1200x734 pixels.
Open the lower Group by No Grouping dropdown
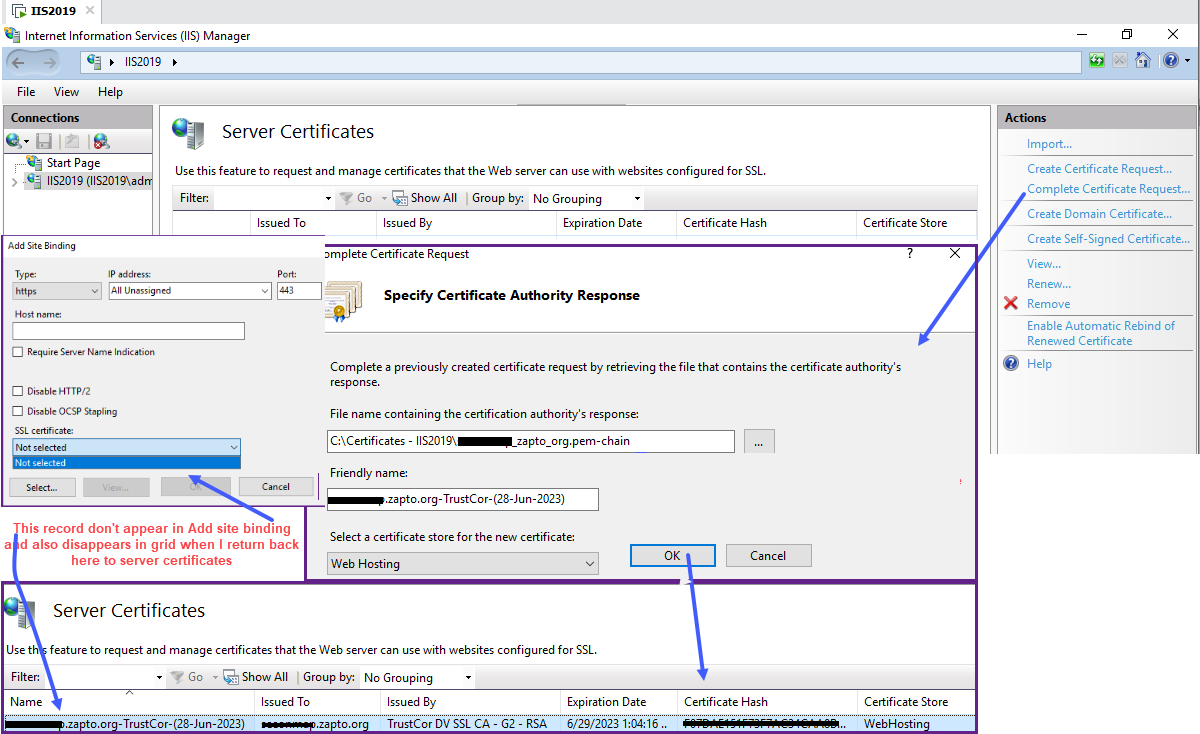[418, 677]
